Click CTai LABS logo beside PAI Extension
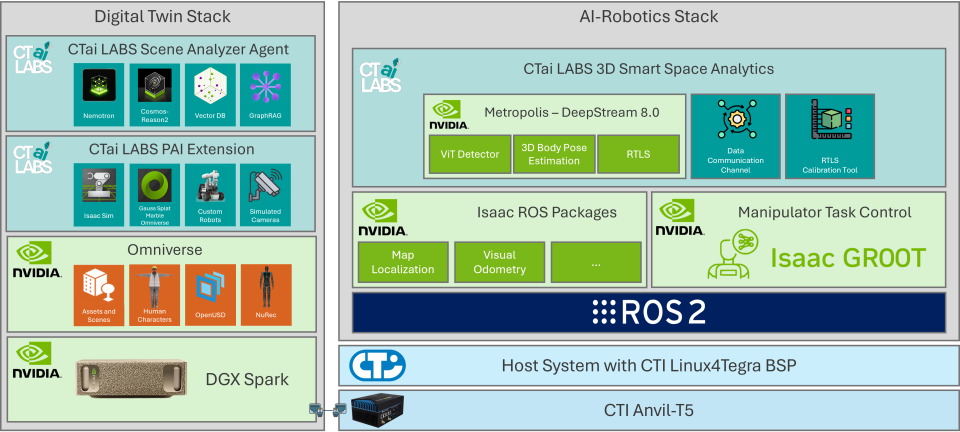Screen dimensions: 960x432 pyautogui.click(x=32, y=158)
